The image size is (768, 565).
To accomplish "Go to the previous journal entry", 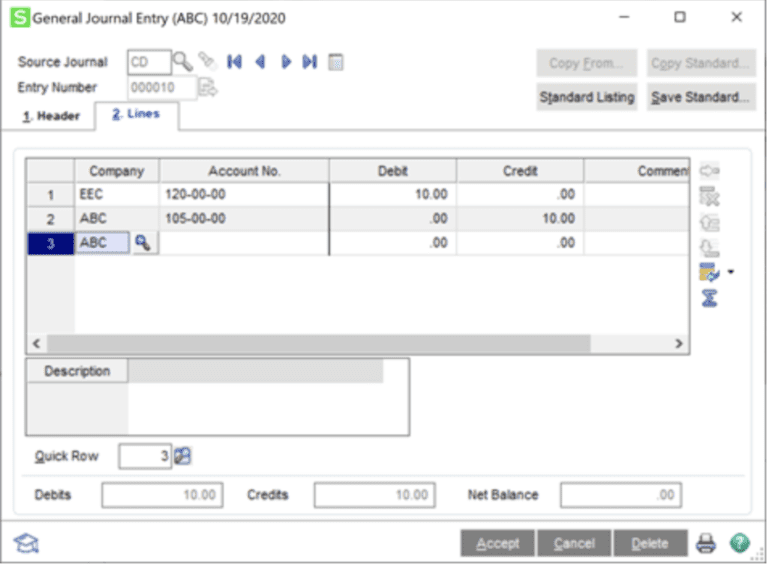I will coord(260,62).
